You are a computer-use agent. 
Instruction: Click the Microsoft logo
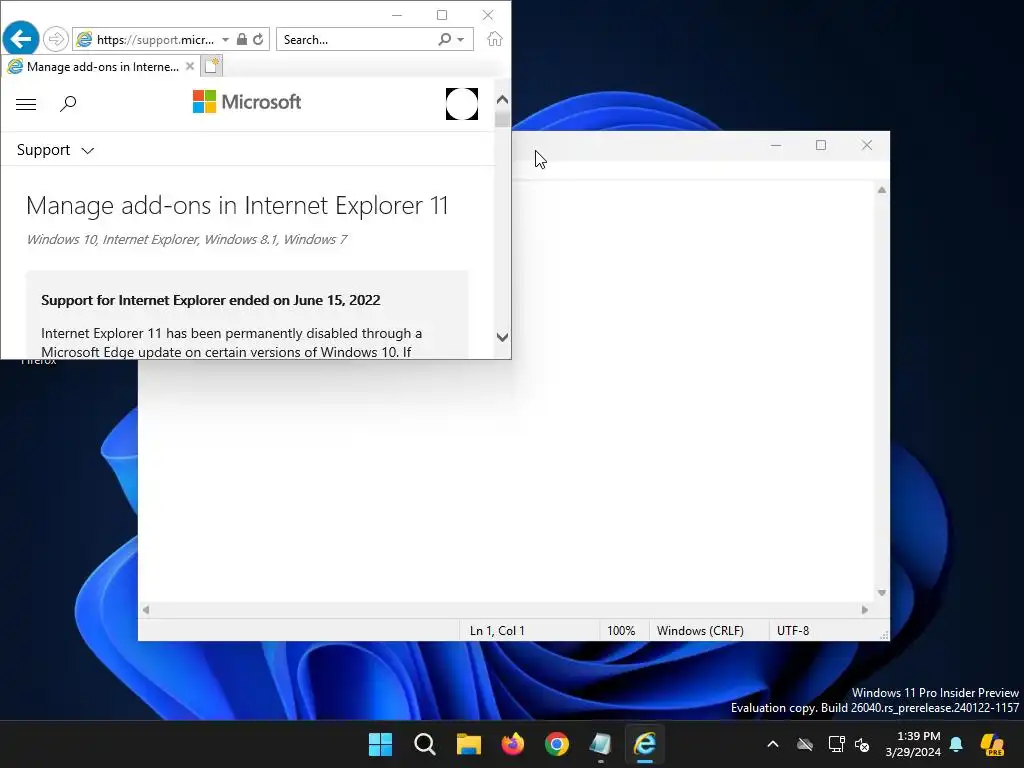[247, 102]
